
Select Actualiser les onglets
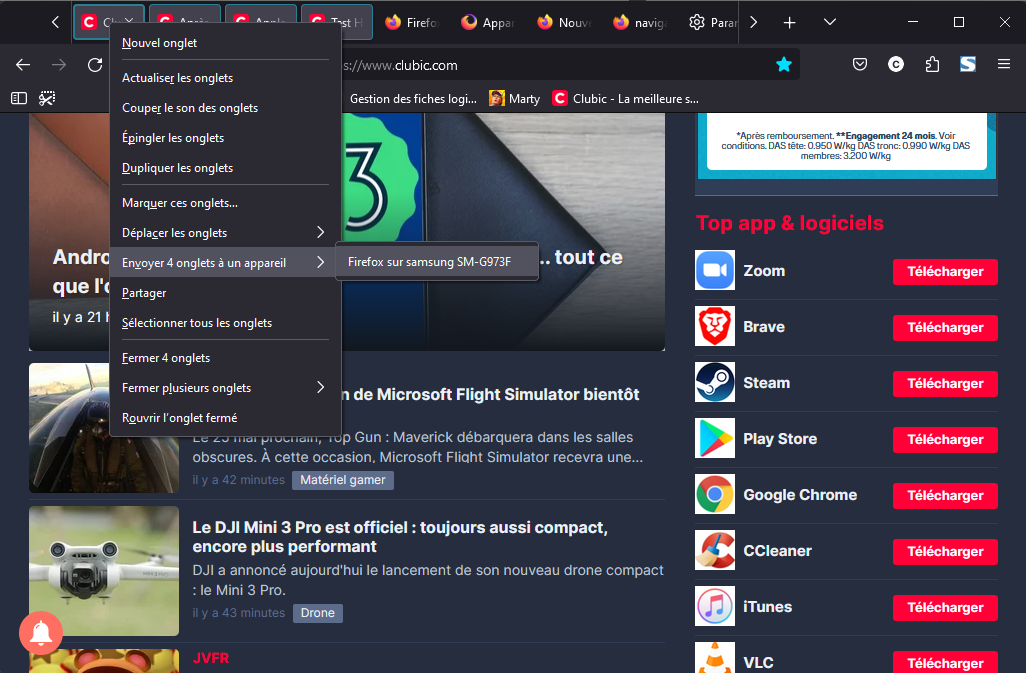(x=226, y=78)
